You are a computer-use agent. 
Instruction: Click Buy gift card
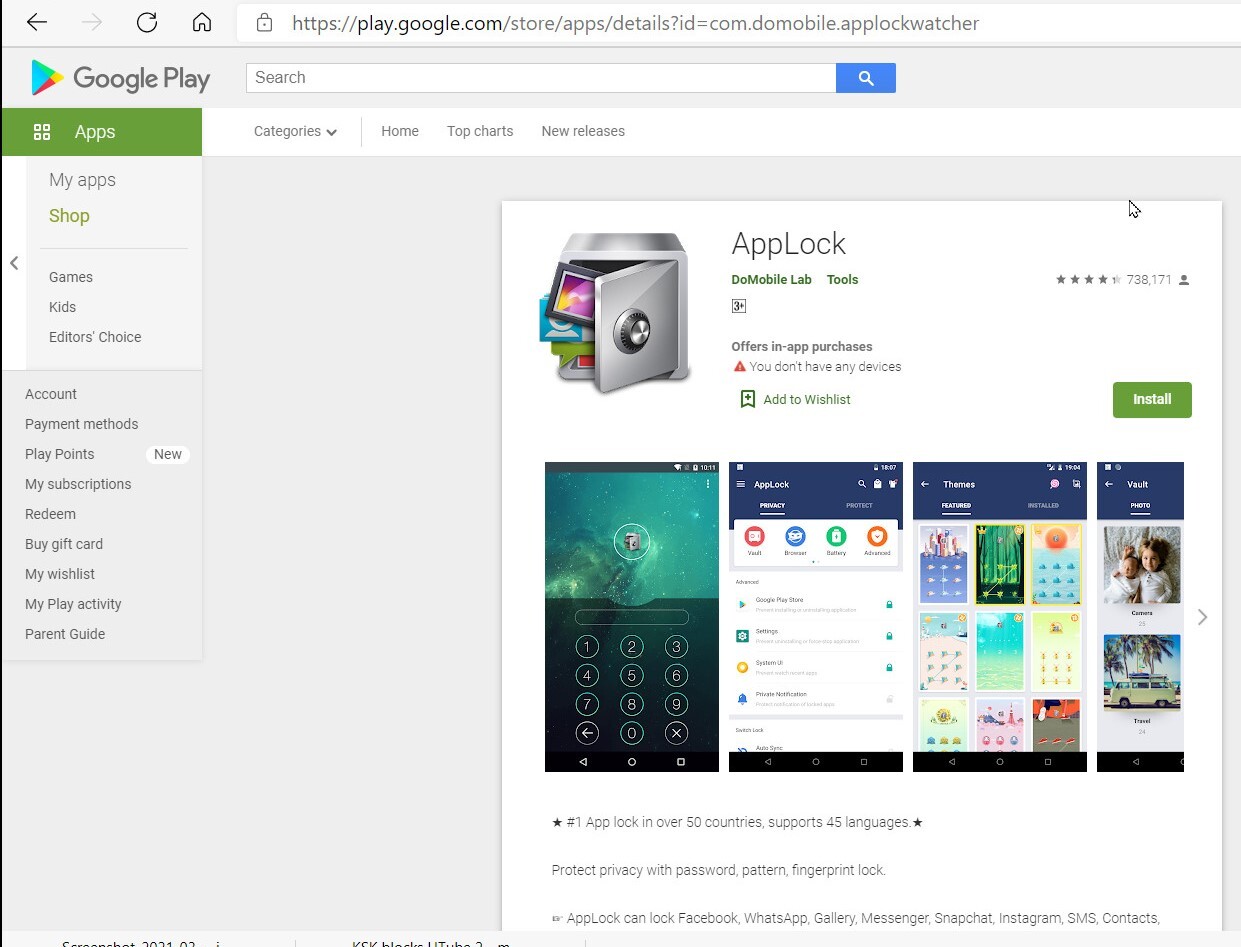pyautogui.click(x=64, y=544)
